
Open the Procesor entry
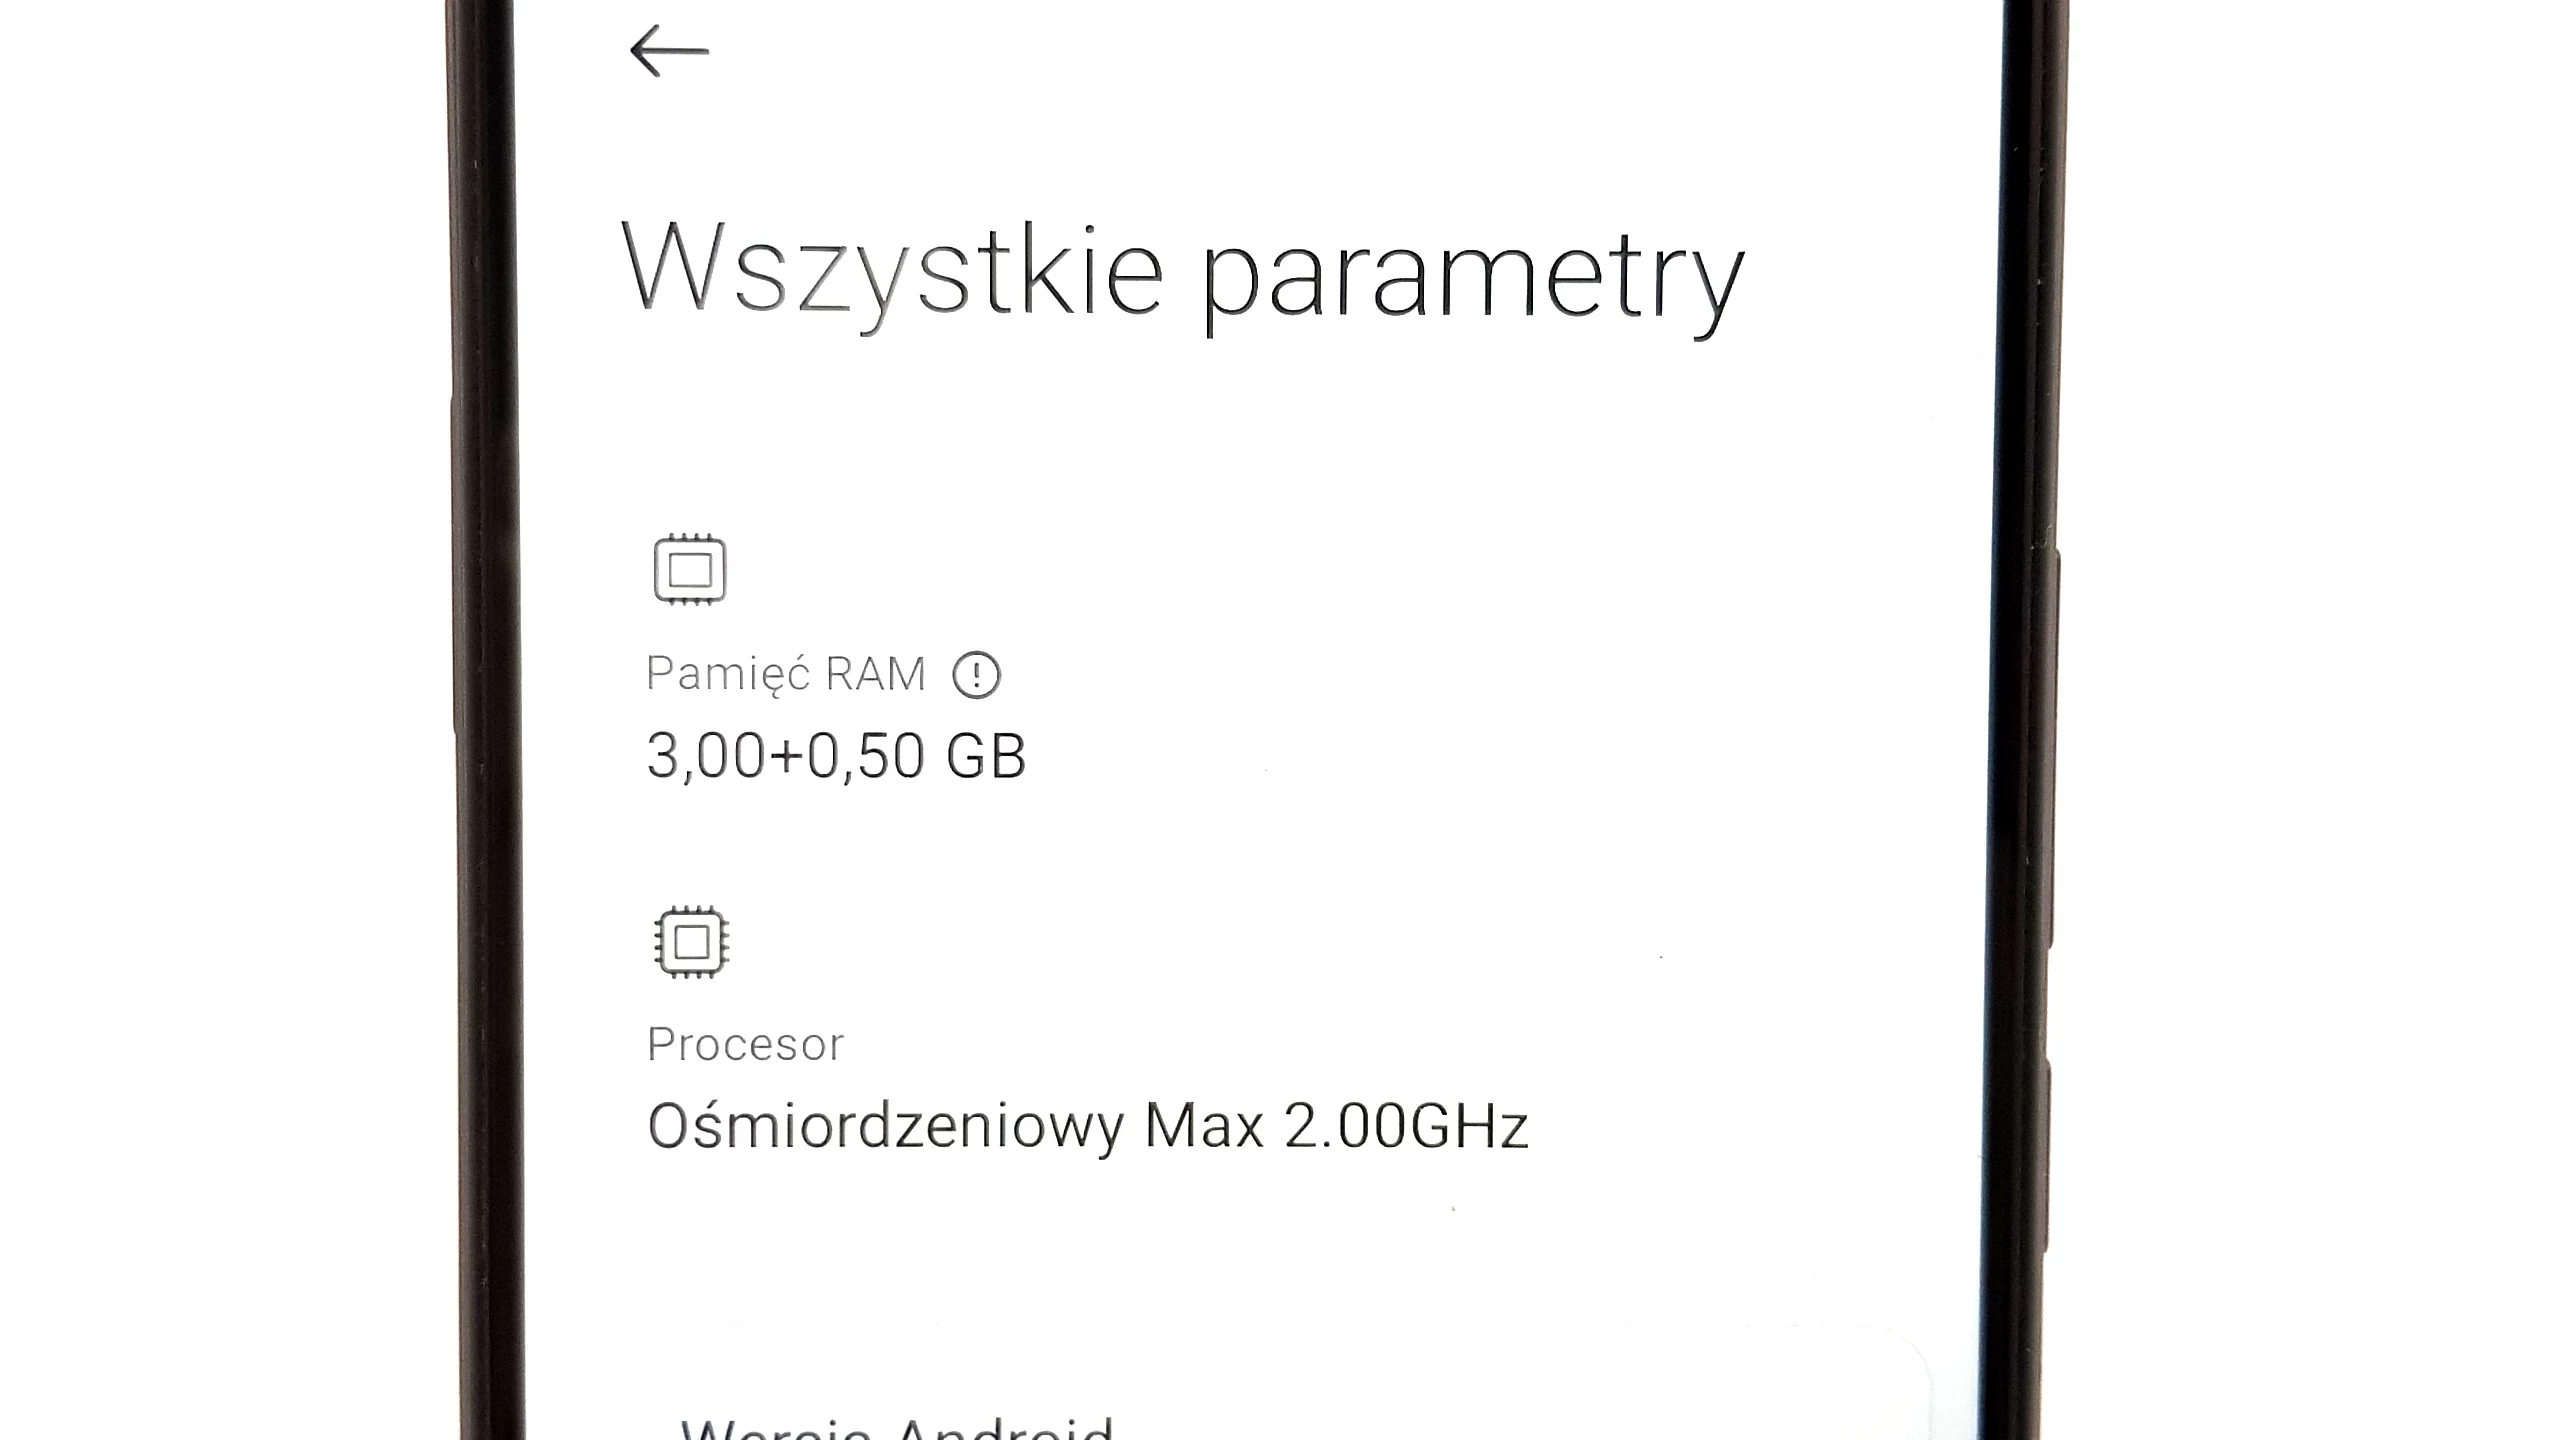tap(746, 1044)
